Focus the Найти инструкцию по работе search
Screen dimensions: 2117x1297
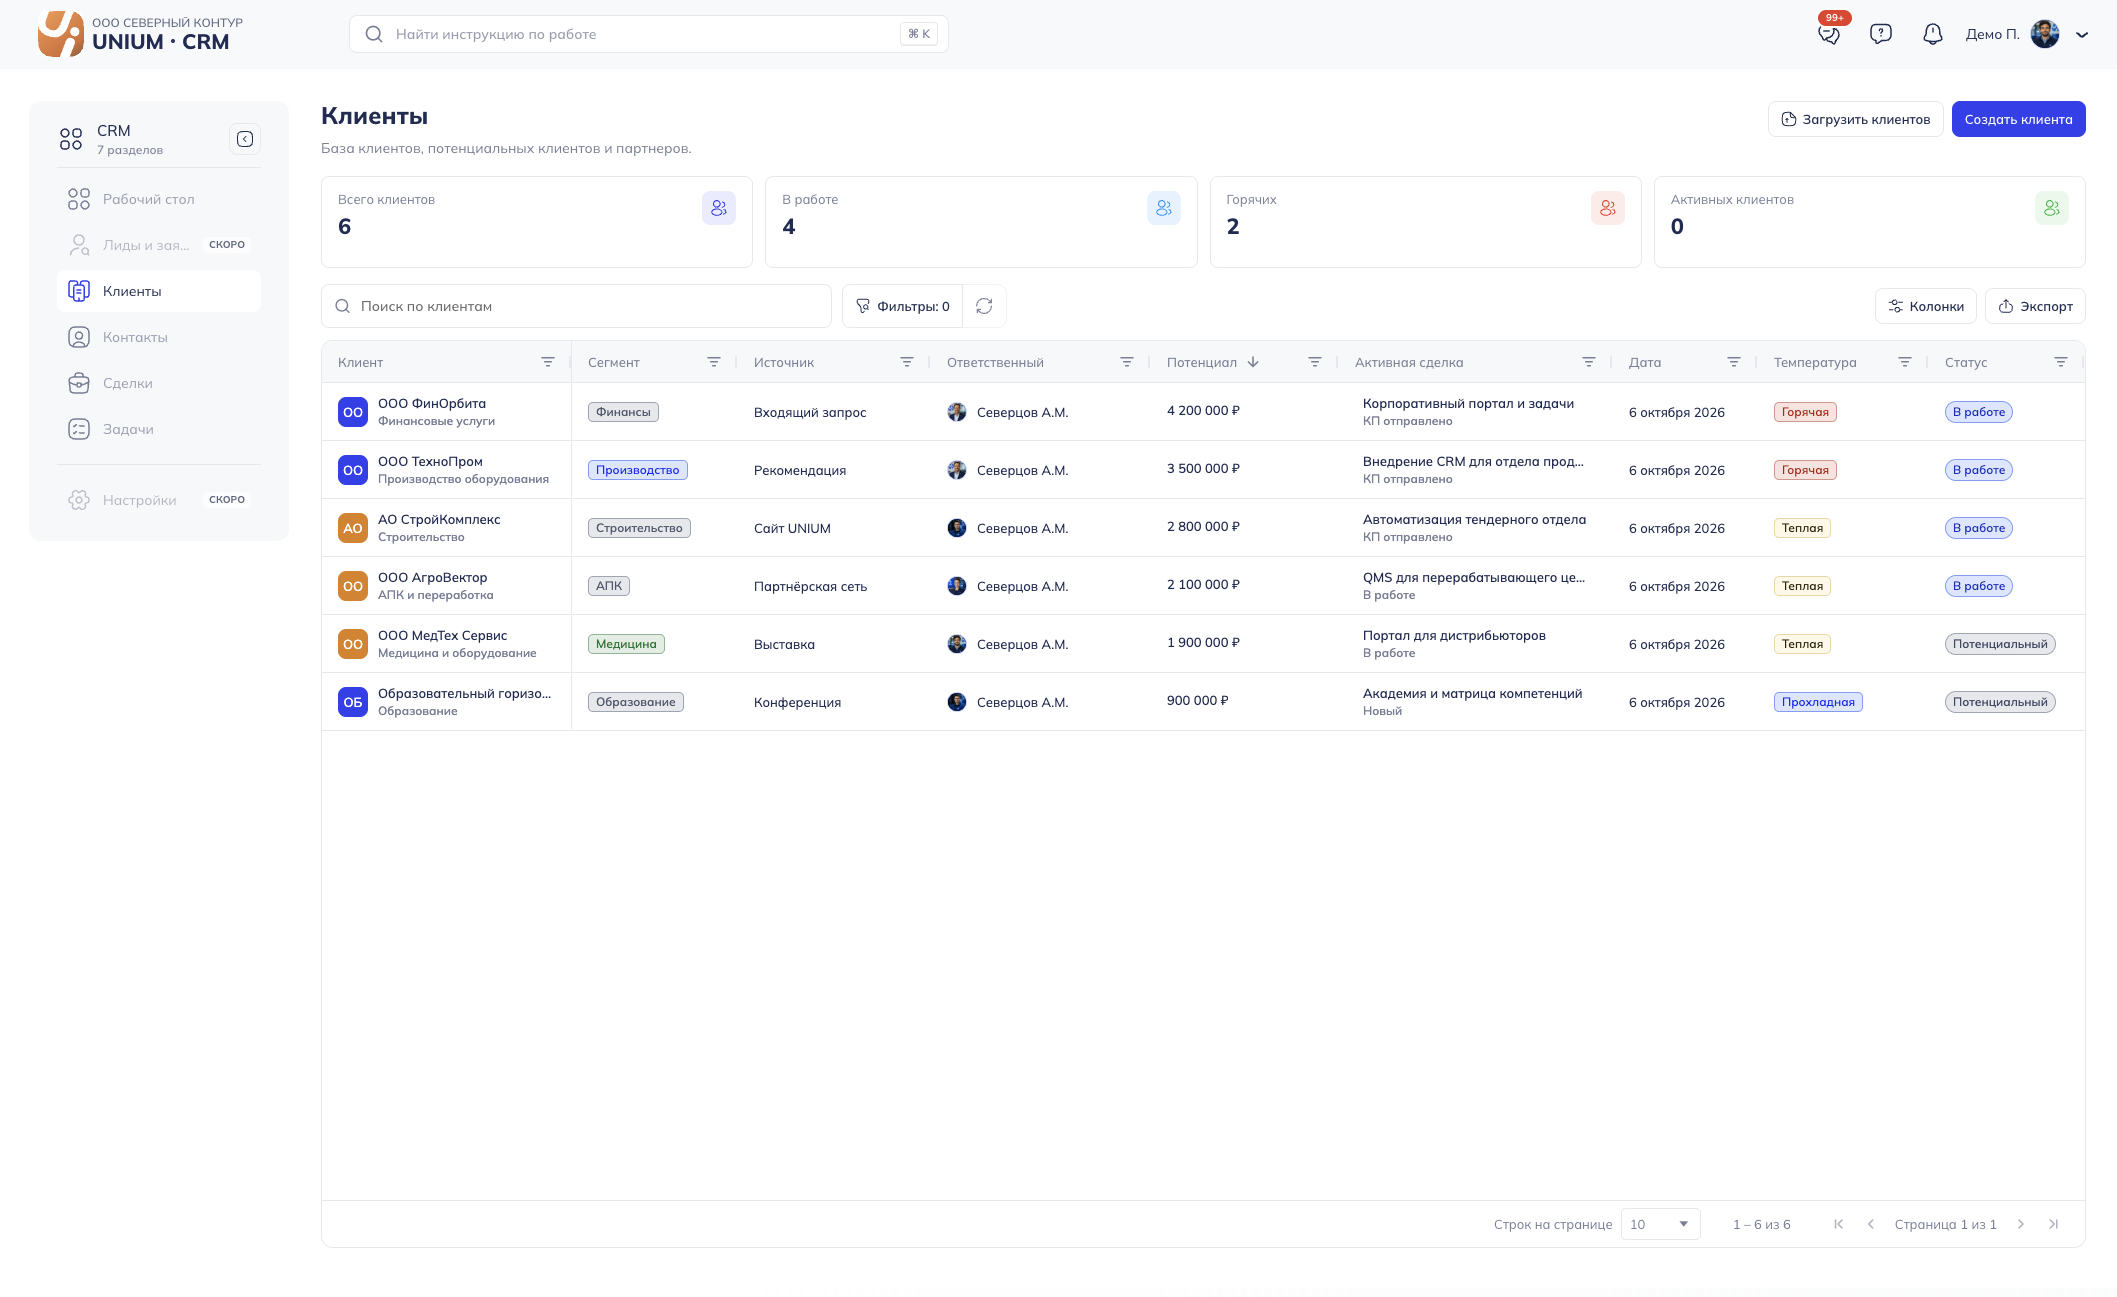click(x=648, y=34)
